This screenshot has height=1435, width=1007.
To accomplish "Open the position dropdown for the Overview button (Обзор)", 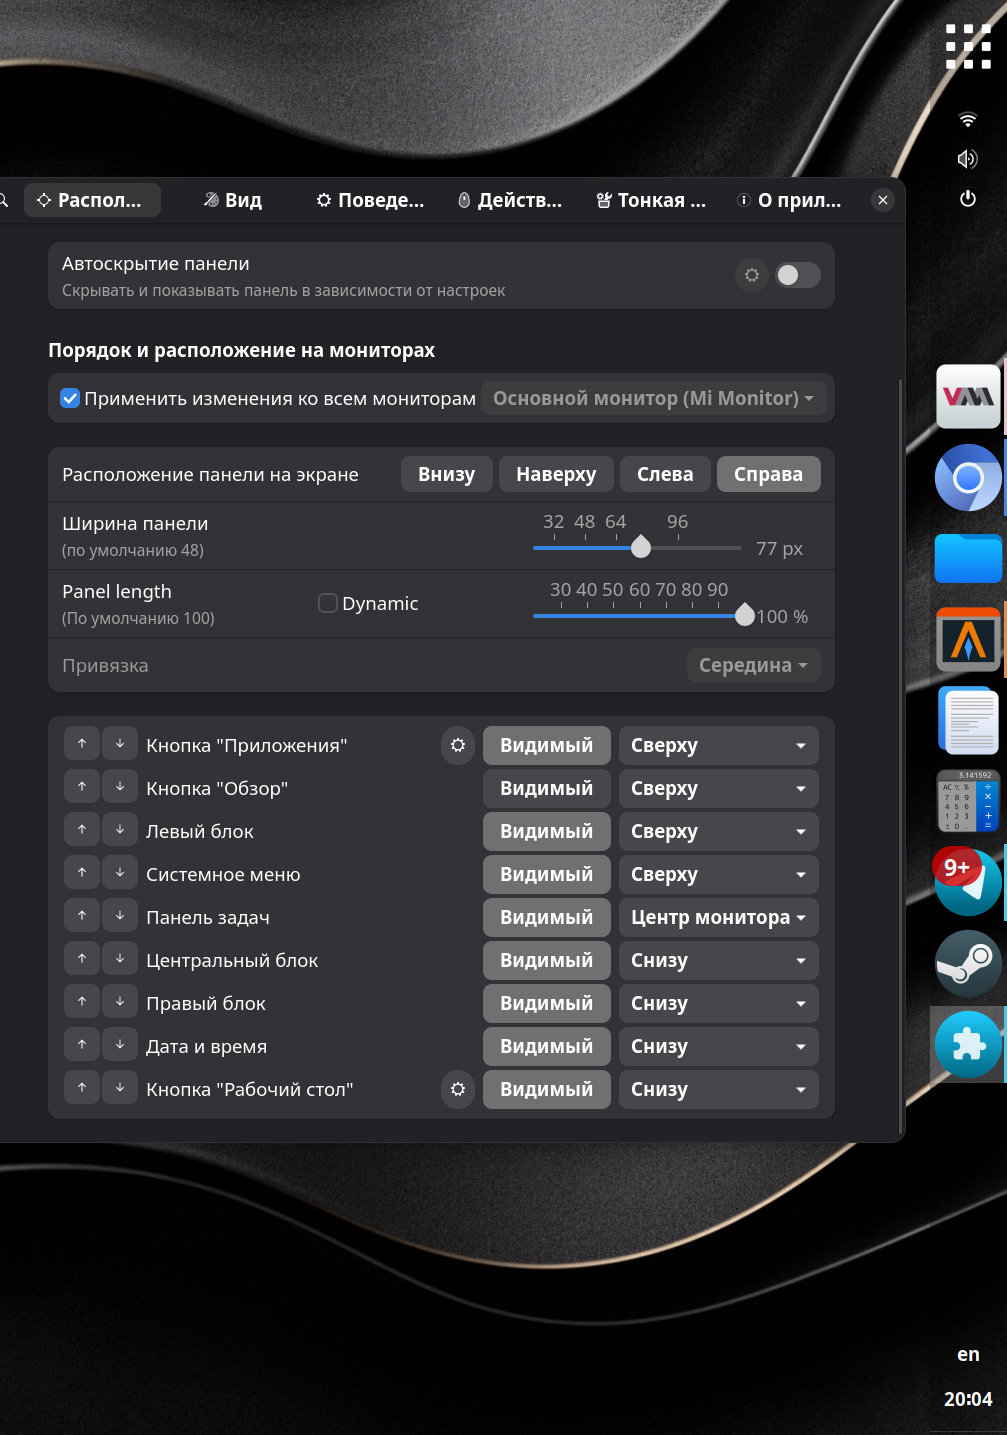I will coord(718,788).
